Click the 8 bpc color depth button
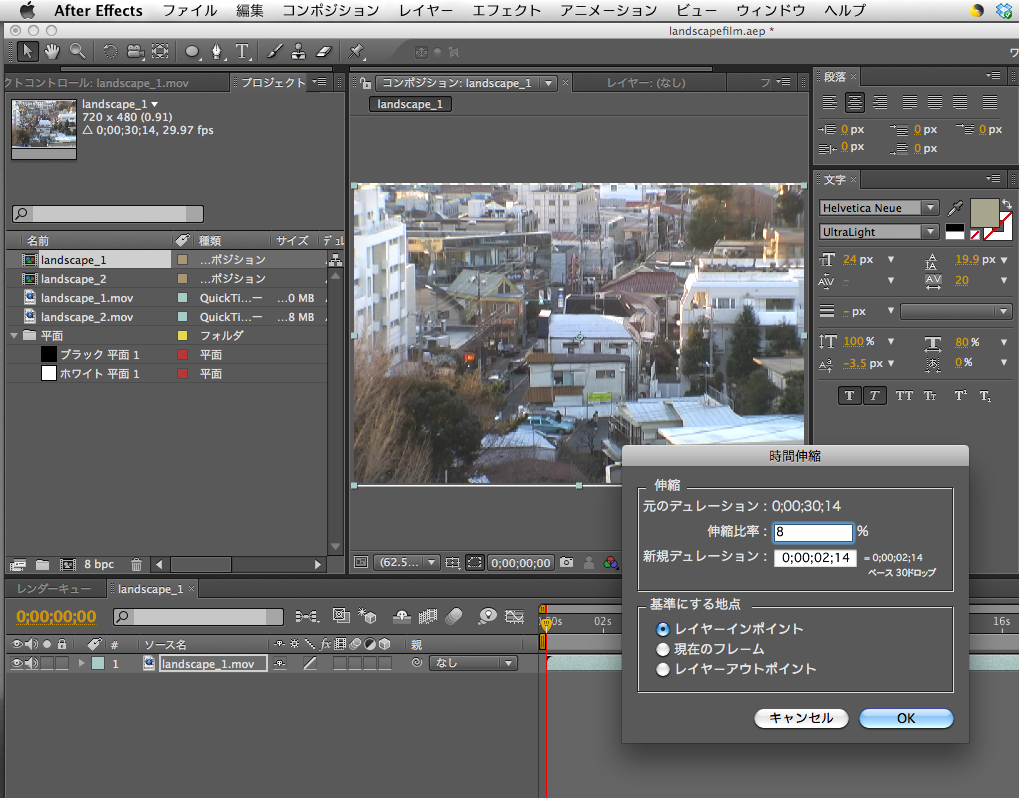Image resolution: width=1019 pixels, height=798 pixels. tap(99, 564)
